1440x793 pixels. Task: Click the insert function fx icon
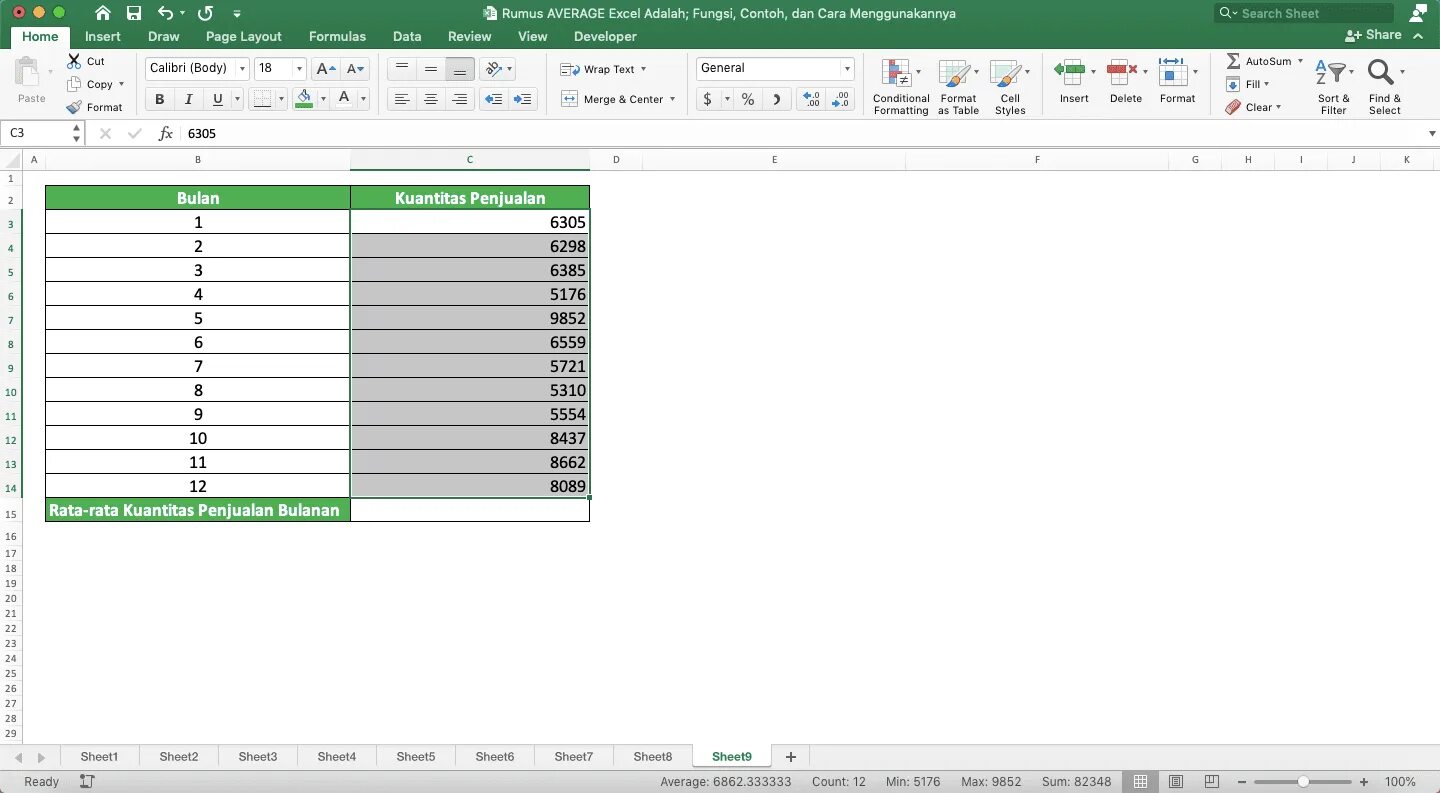[166, 133]
